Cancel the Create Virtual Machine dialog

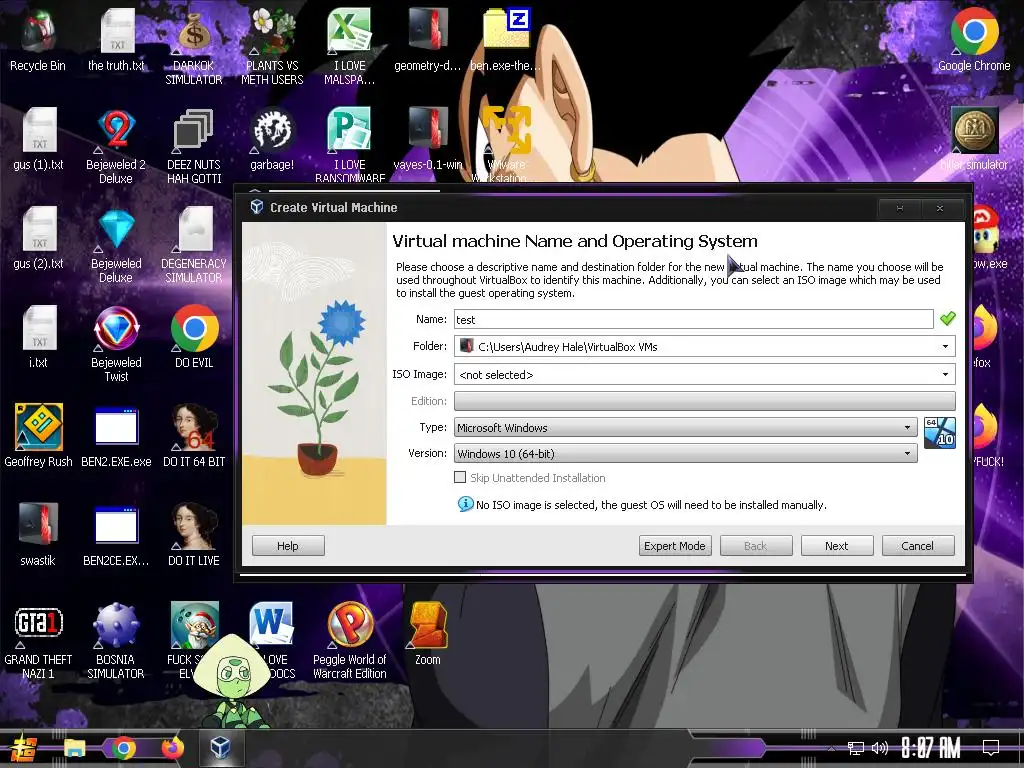coord(918,546)
